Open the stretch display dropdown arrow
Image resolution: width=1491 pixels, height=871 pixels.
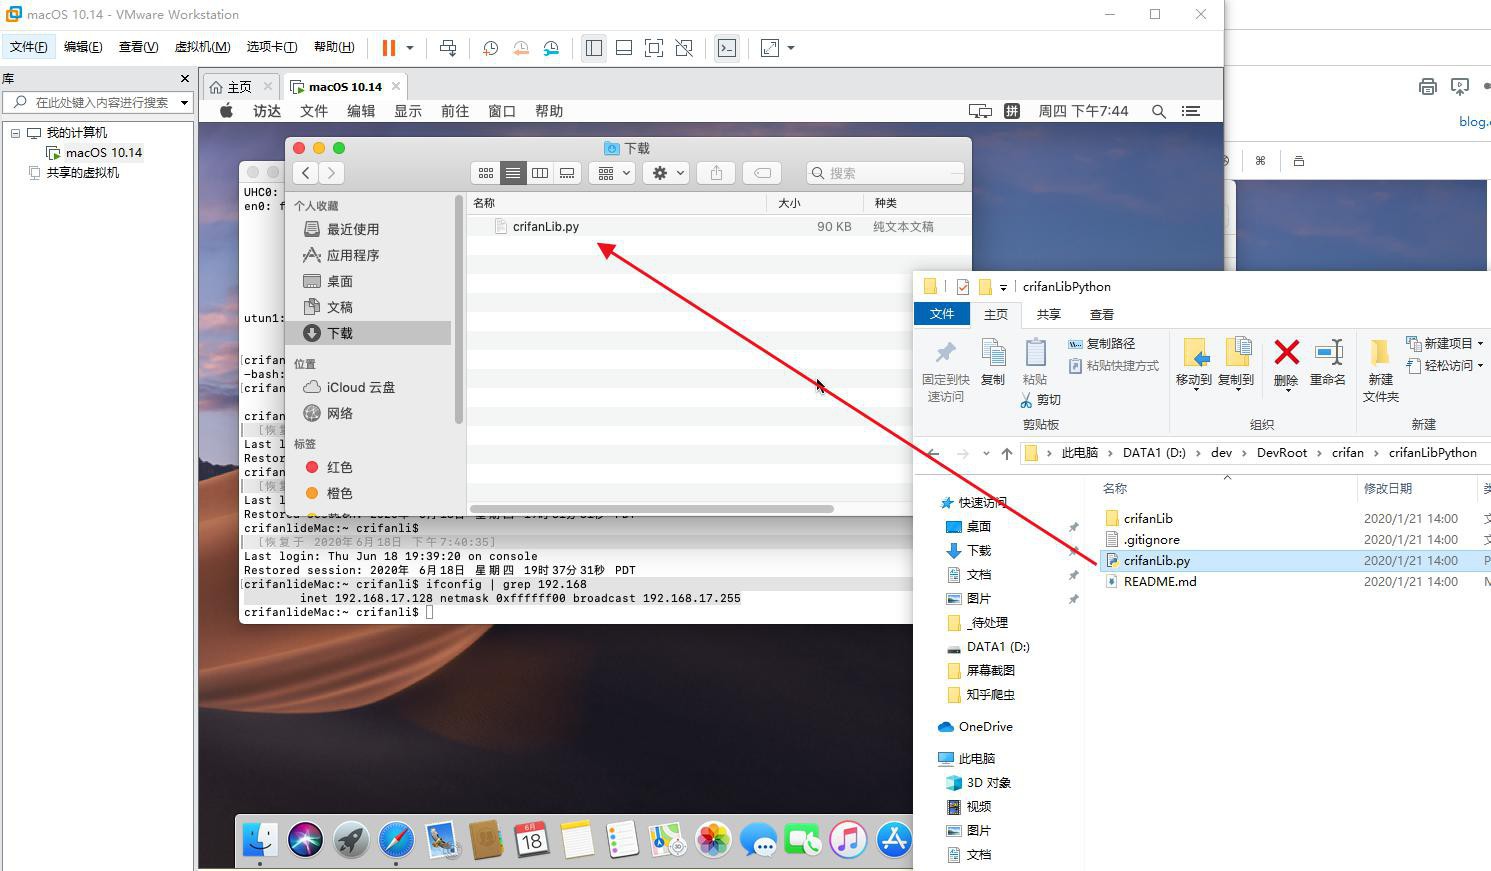tap(791, 48)
